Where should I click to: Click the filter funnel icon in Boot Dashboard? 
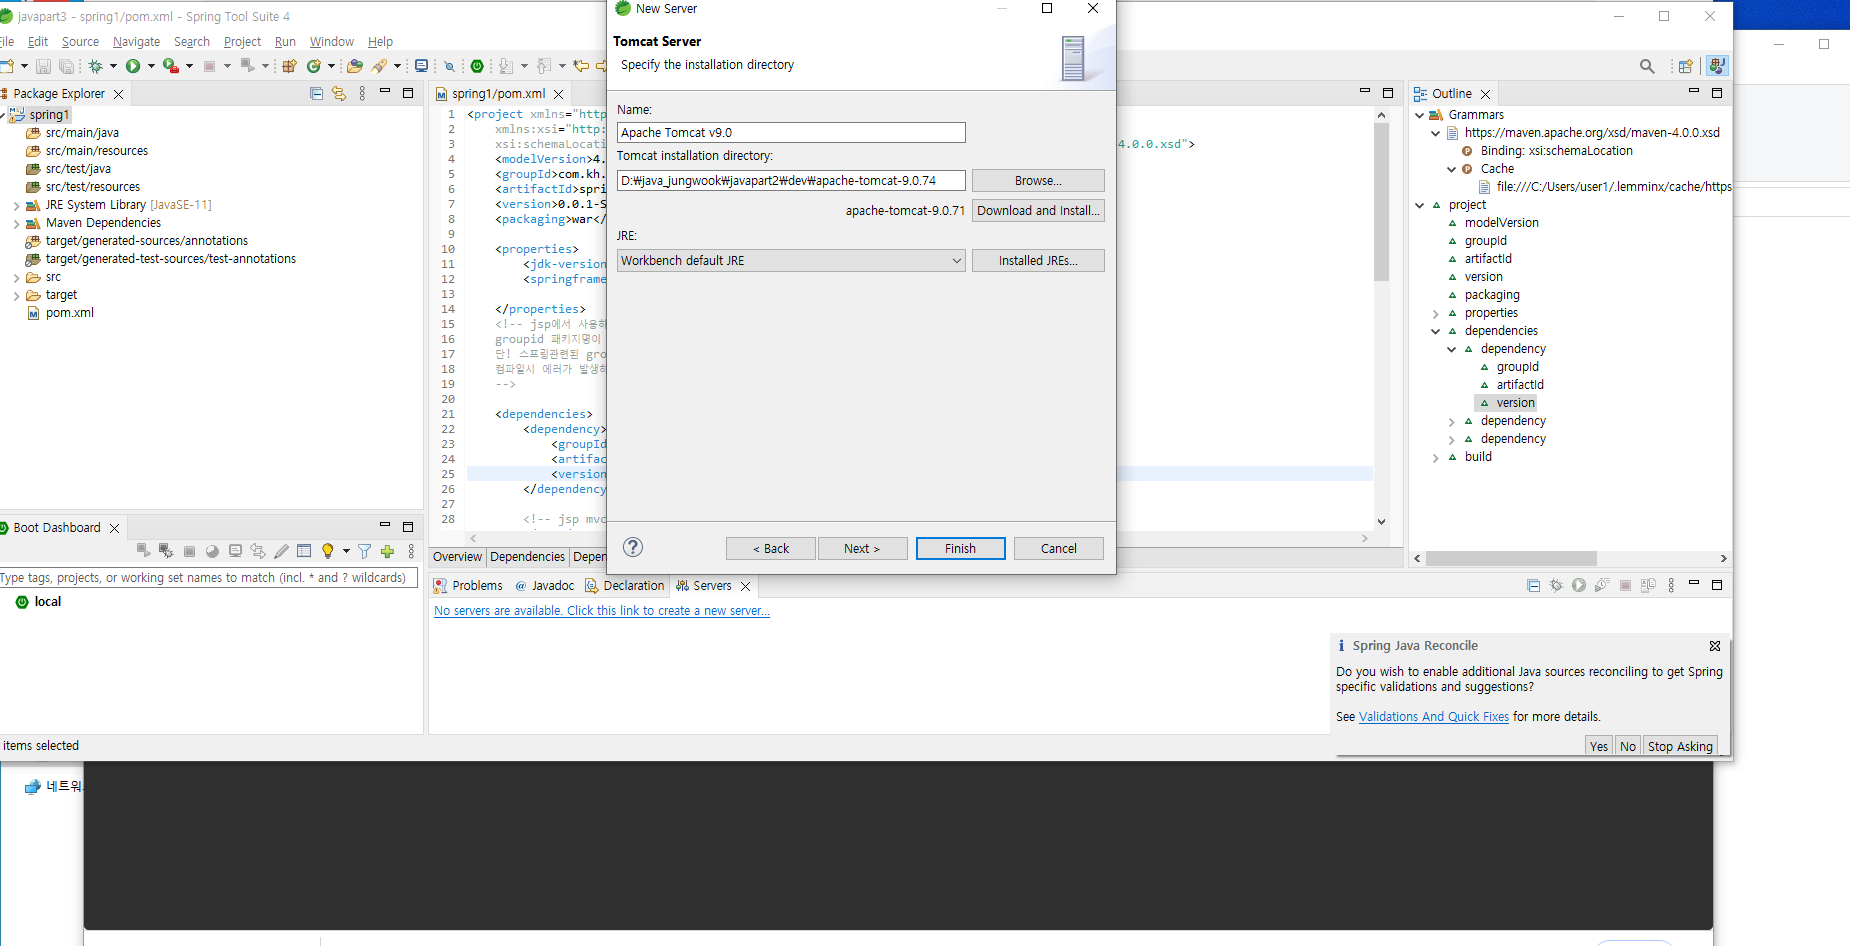point(364,551)
